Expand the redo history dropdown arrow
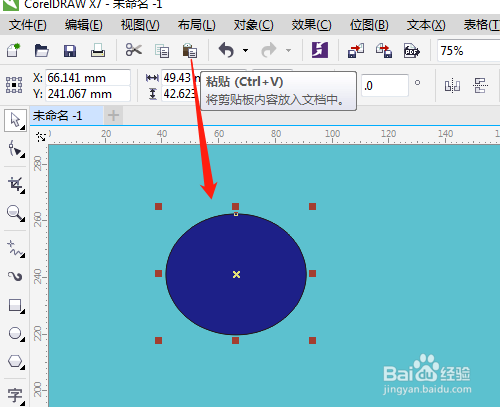Image resolution: width=500 pixels, height=407 pixels. [x=288, y=51]
